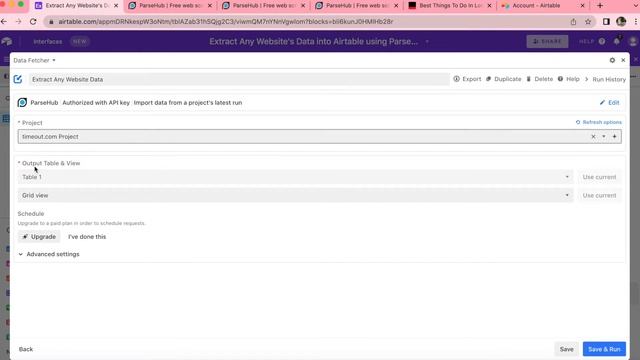Expand Advanced settings section
Image resolution: width=640 pixels, height=360 pixels.
point(49,254)
